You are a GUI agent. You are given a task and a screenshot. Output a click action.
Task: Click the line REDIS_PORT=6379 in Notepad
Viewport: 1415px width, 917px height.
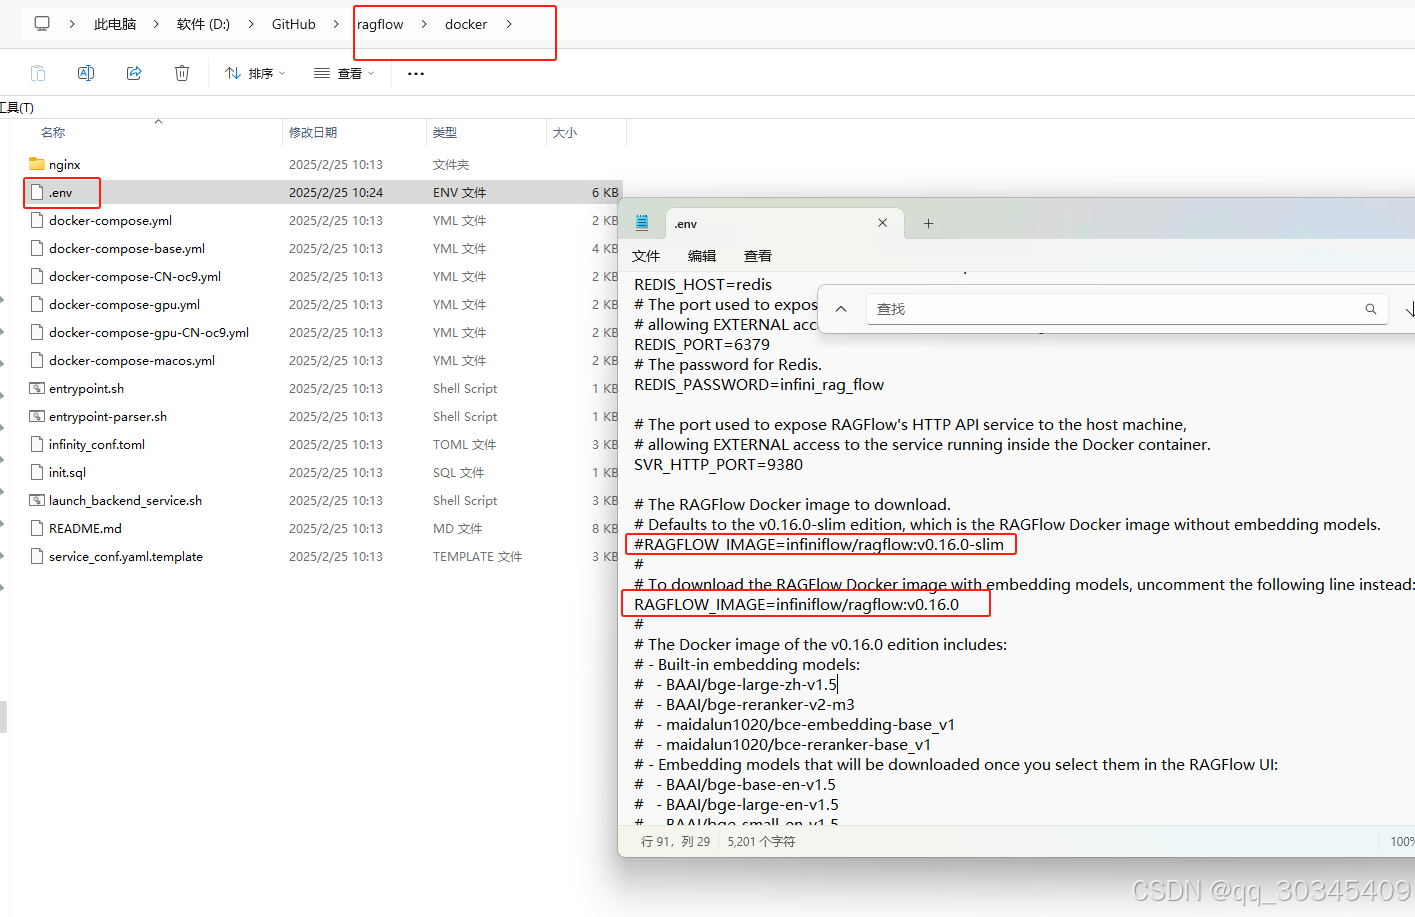point(702,344)
